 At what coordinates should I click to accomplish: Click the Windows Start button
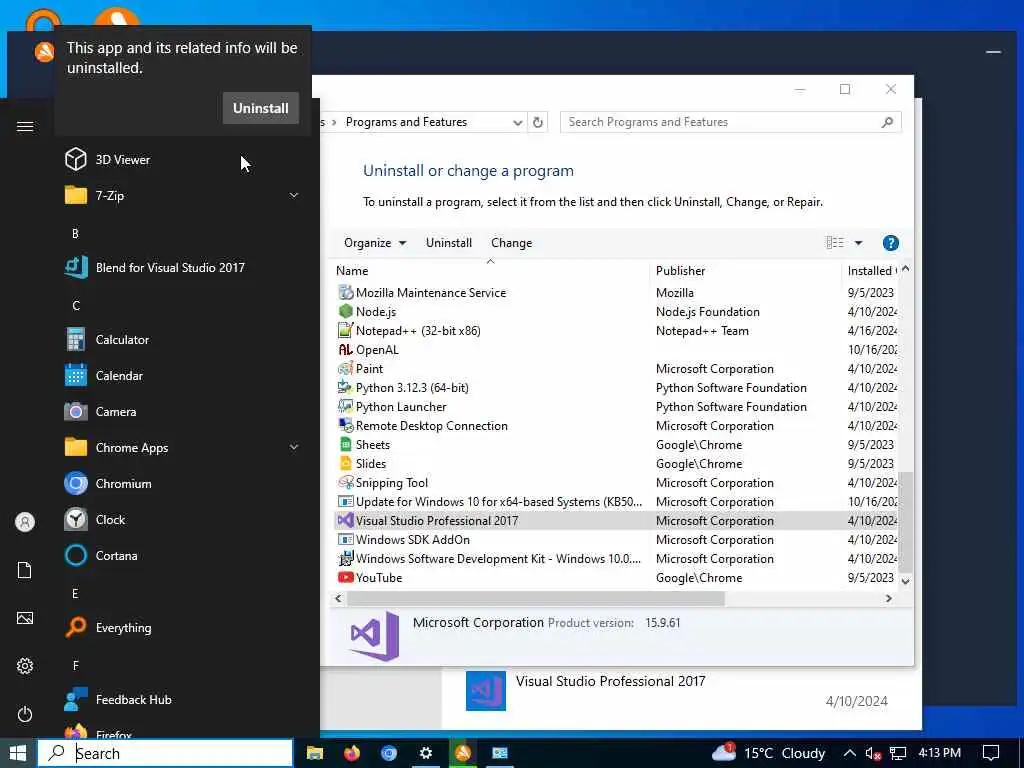pos(18,753)
